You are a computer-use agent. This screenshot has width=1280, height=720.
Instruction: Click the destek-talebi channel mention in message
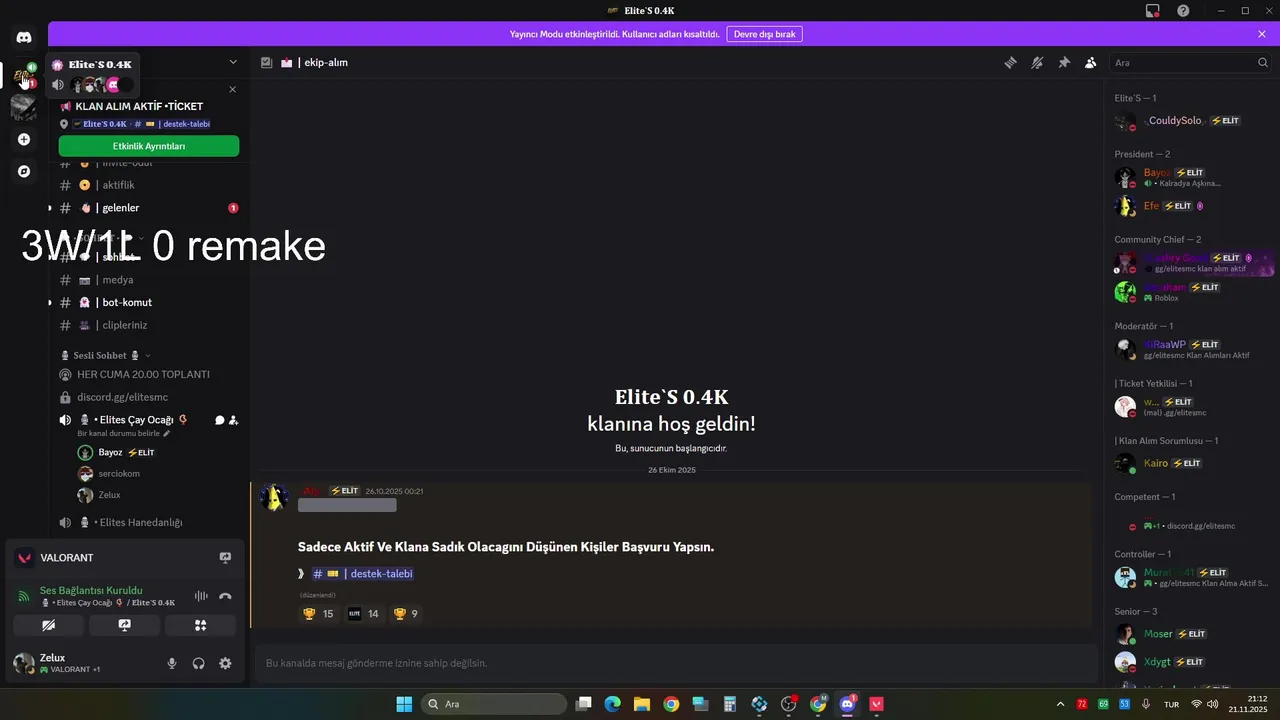coord(362,574)
